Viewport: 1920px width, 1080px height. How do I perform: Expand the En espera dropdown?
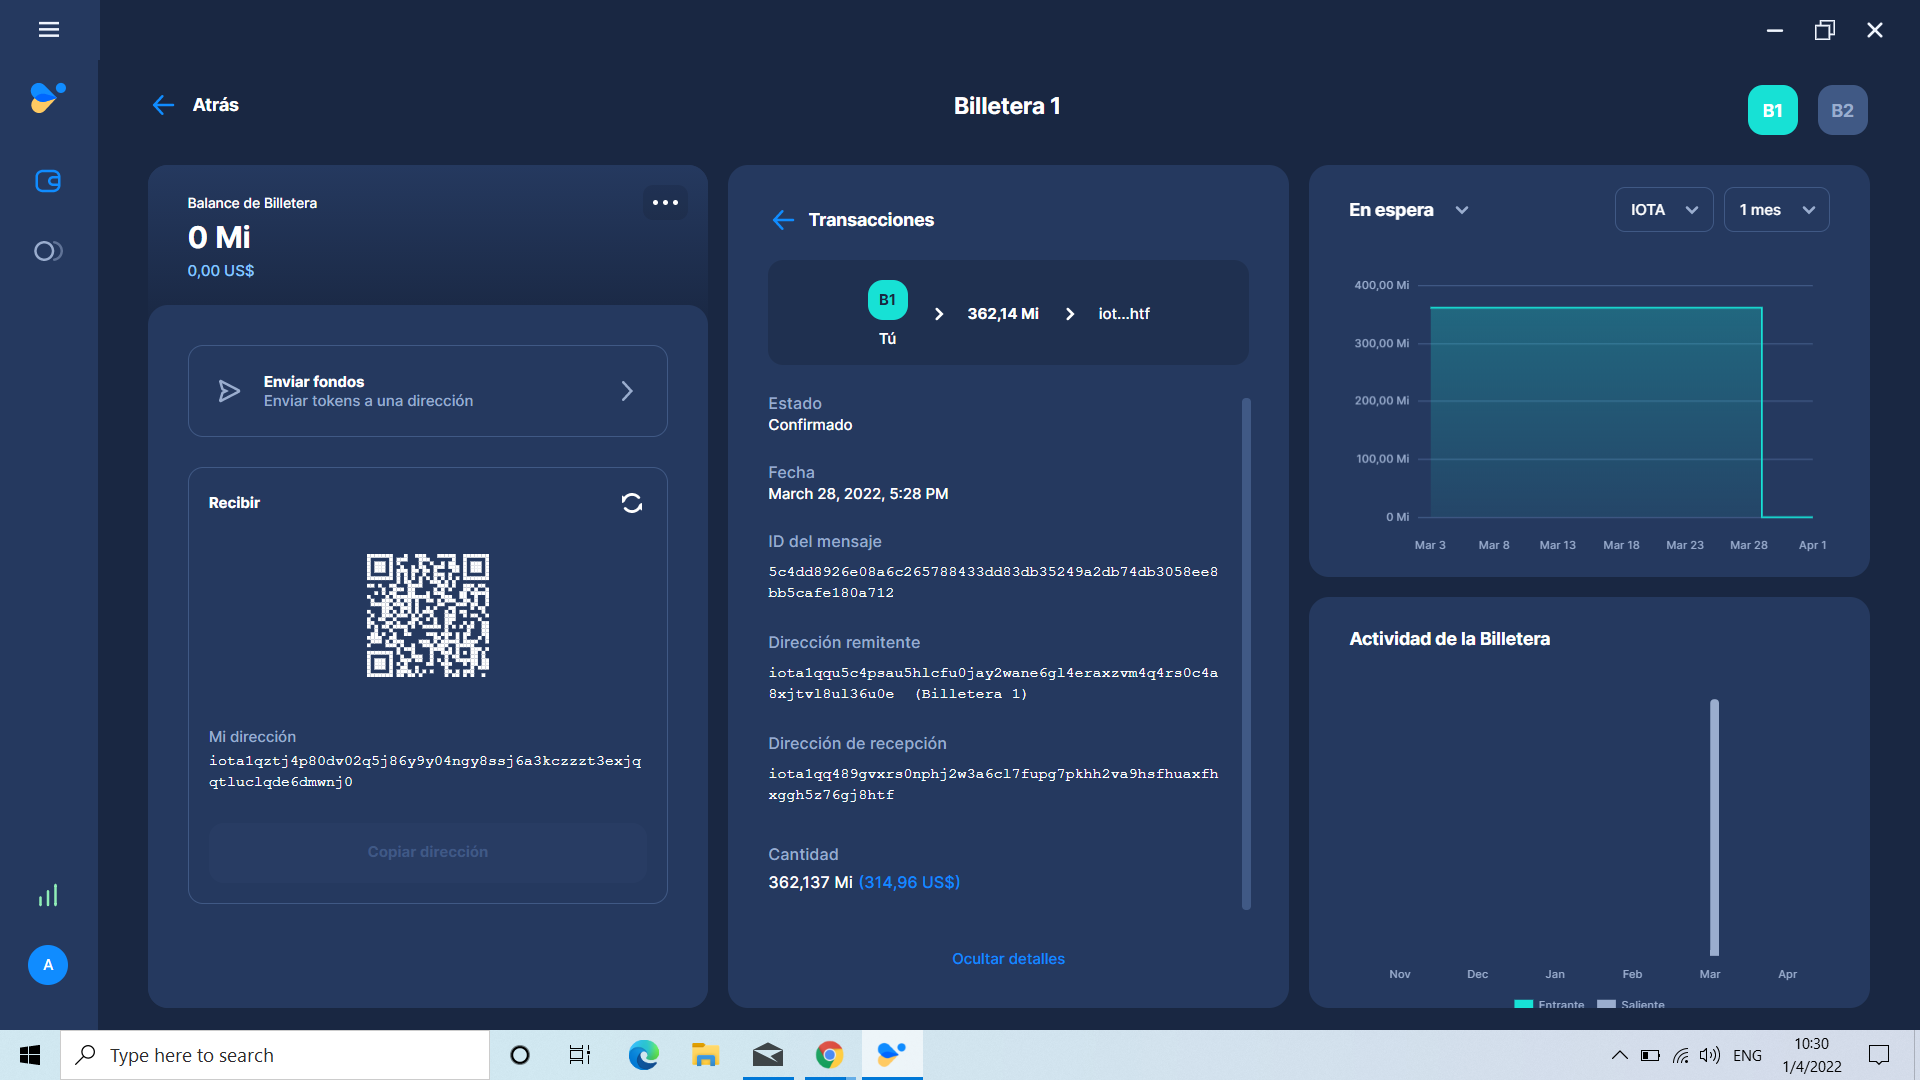point(1408,210)
